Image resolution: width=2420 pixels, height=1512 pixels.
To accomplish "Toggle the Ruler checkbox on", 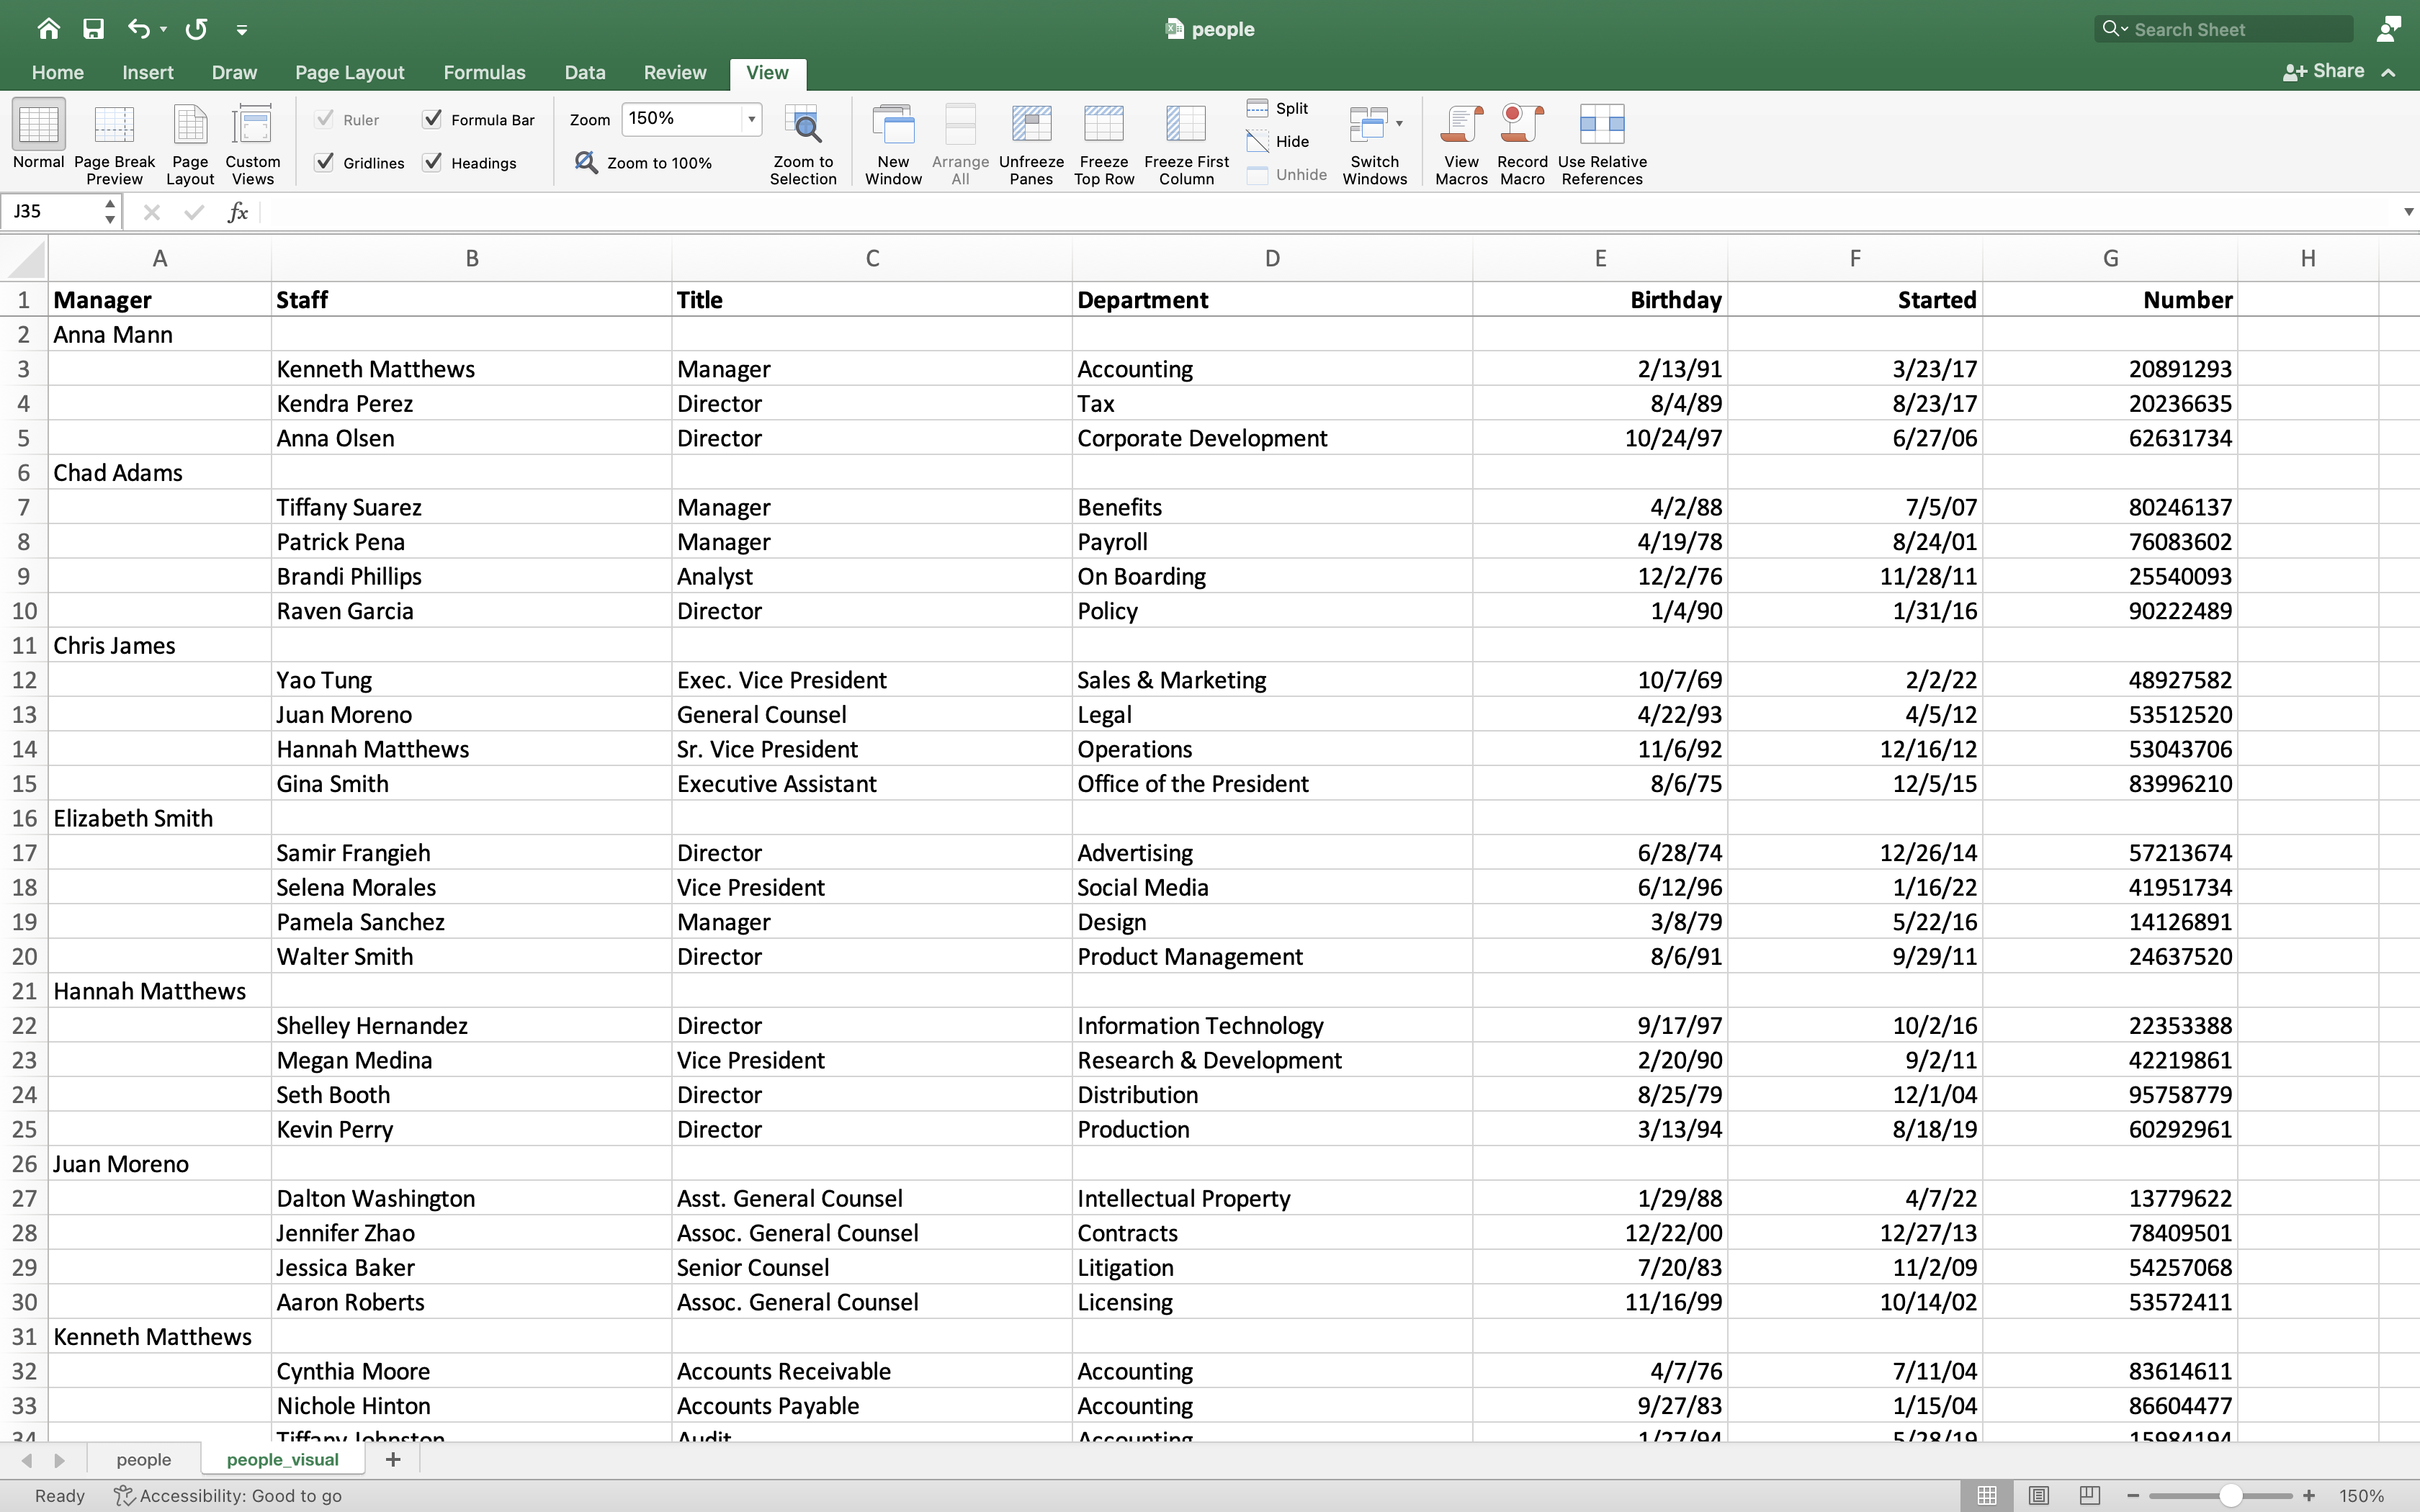I will pyautogui.click(x=324, y=117).
